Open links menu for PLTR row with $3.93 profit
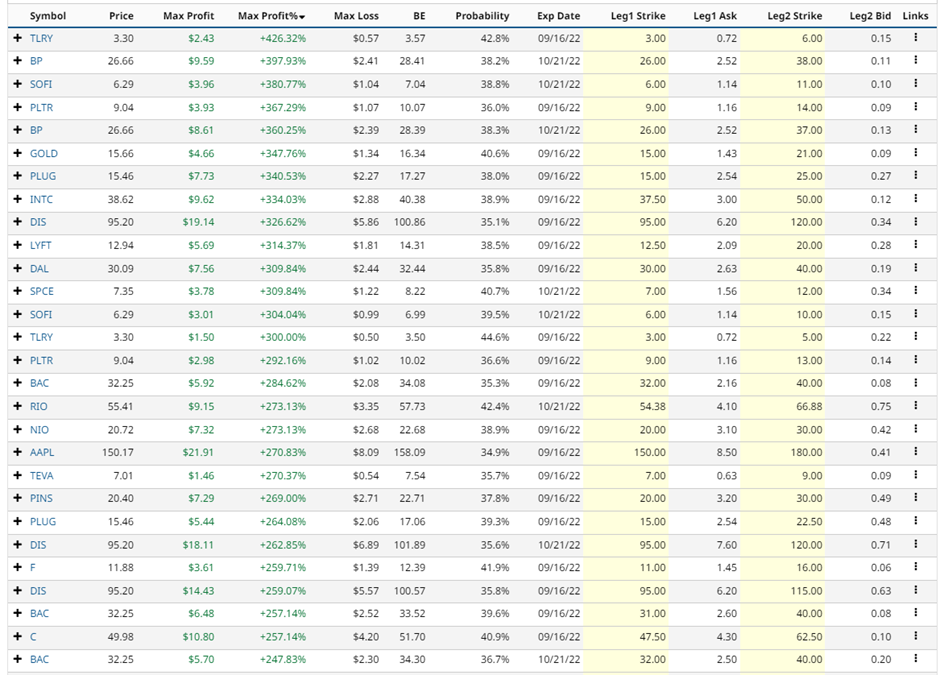 click(915, 107)
